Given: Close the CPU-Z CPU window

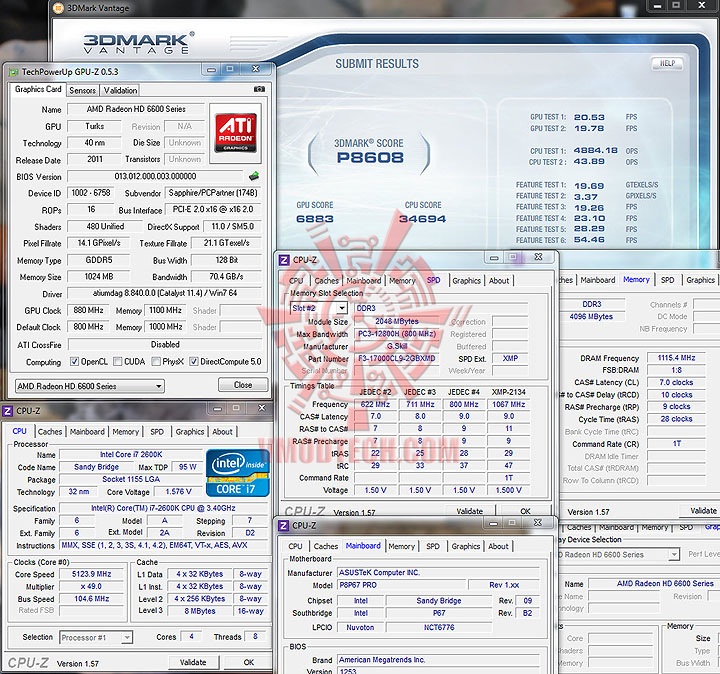Looking at the screenshot, I should point(261,408).
